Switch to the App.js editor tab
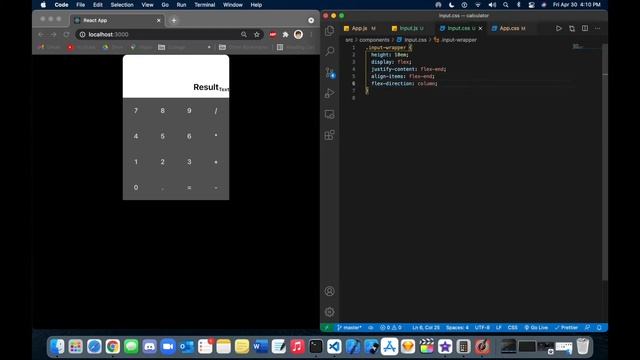Viewport: 640px width, 360px height. 360,28
